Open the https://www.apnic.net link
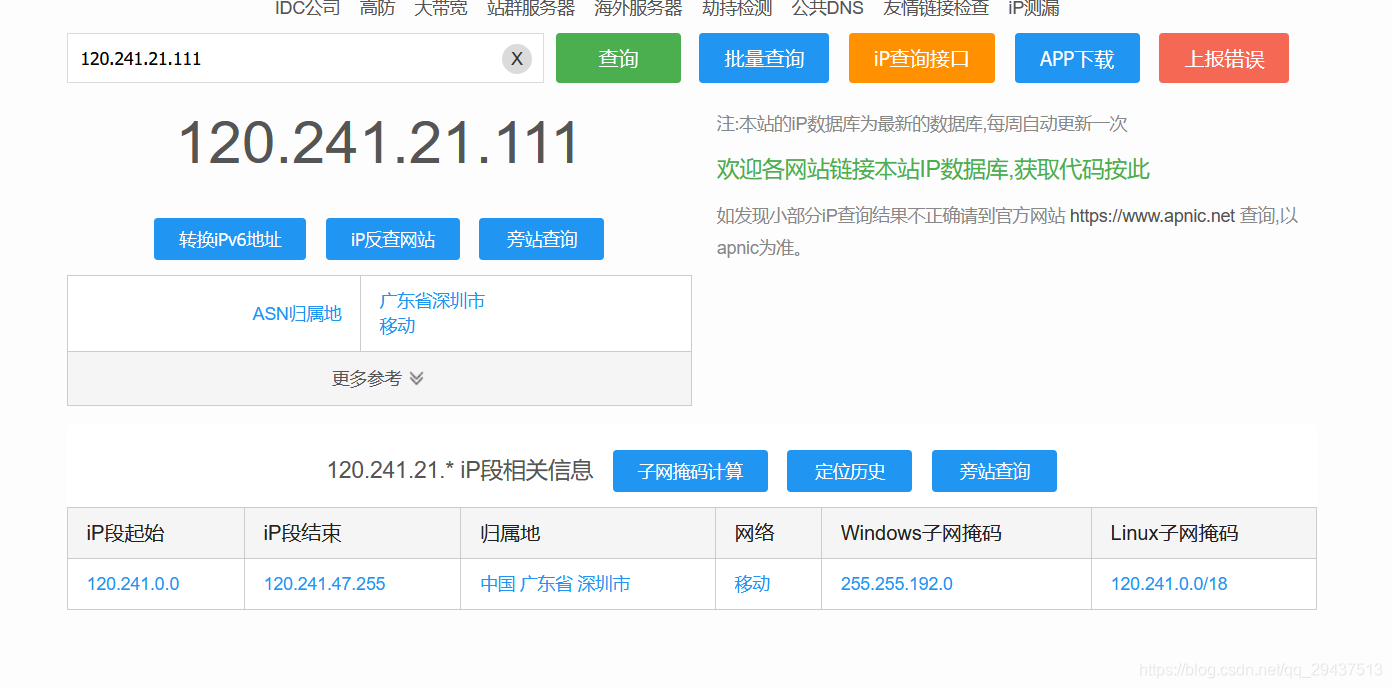Viewport: 1392px width, 688px height. pyautogui.click(x=1152, y=215)
